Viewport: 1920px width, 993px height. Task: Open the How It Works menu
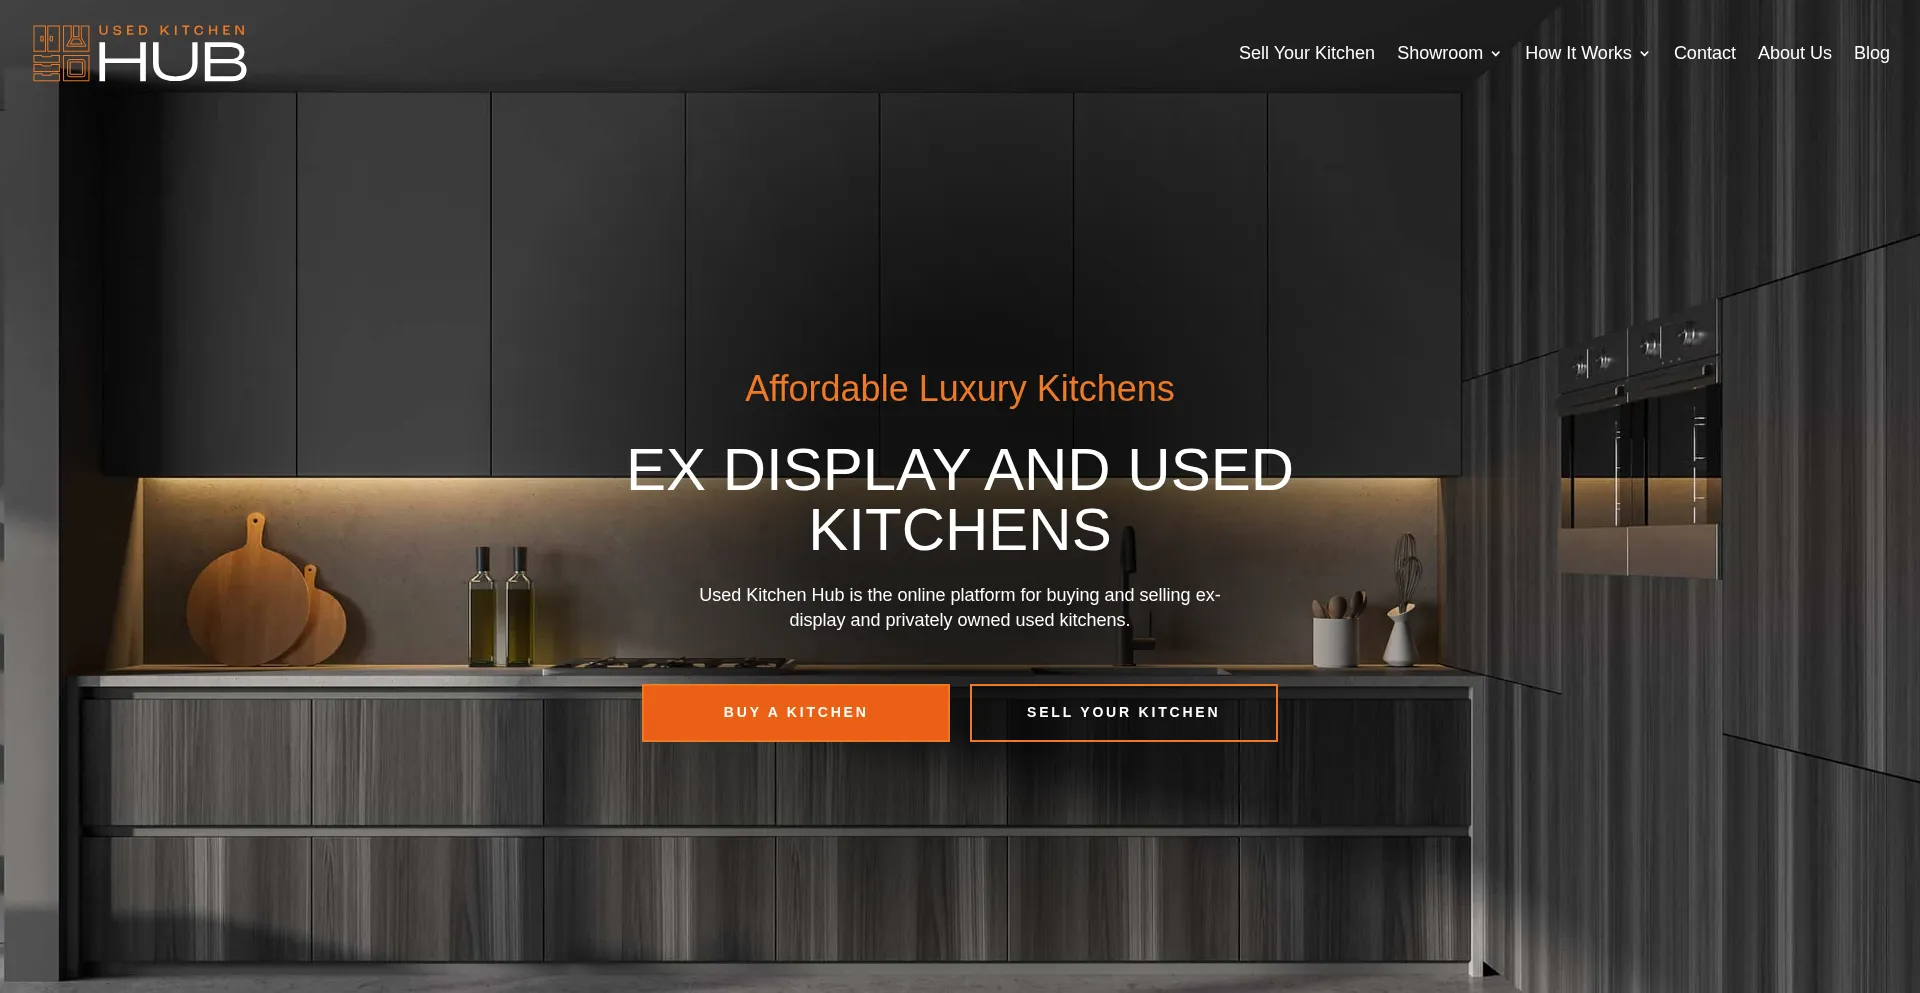pyautogui.click(x=1578, y=53)
